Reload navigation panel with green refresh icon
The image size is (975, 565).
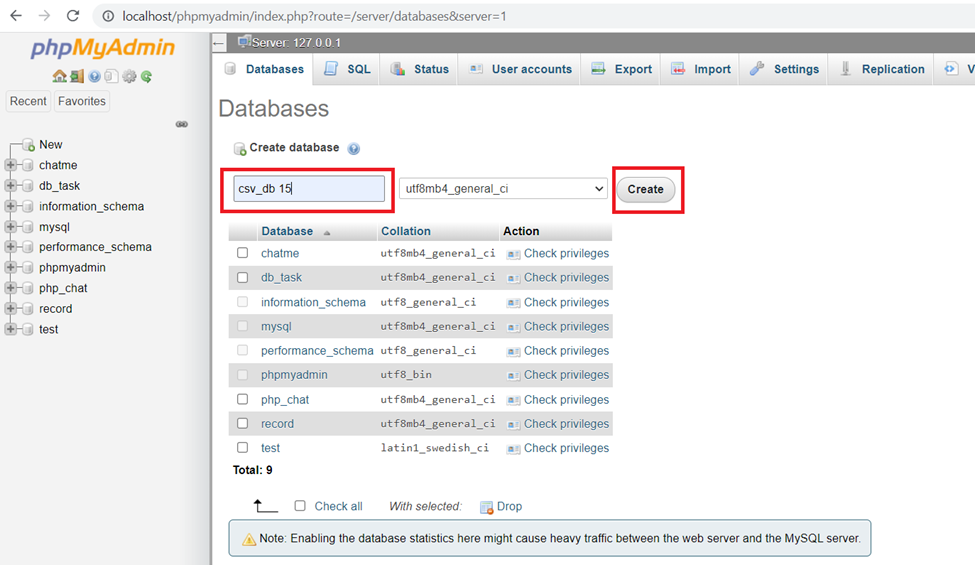146,76
